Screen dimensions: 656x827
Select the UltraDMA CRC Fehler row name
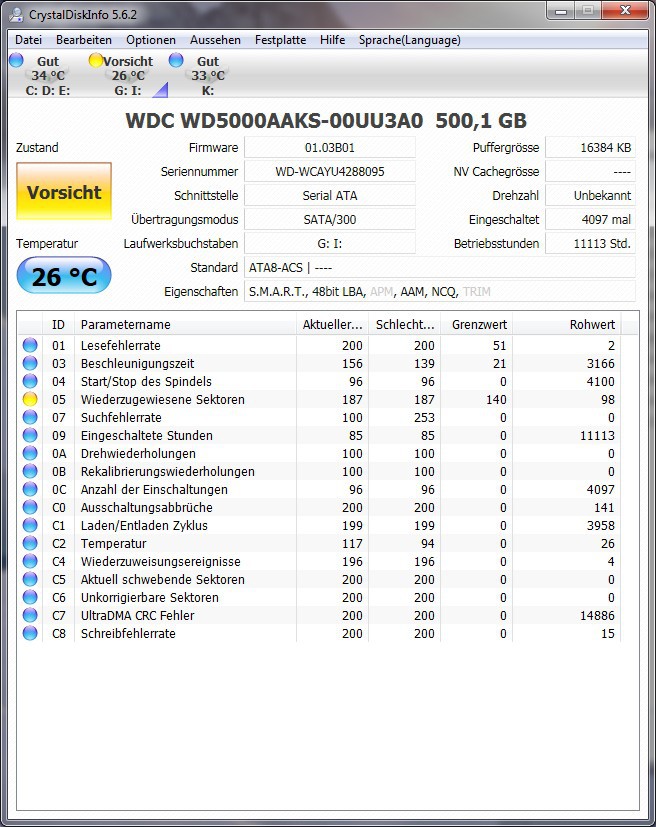click(x=137, y=615)
